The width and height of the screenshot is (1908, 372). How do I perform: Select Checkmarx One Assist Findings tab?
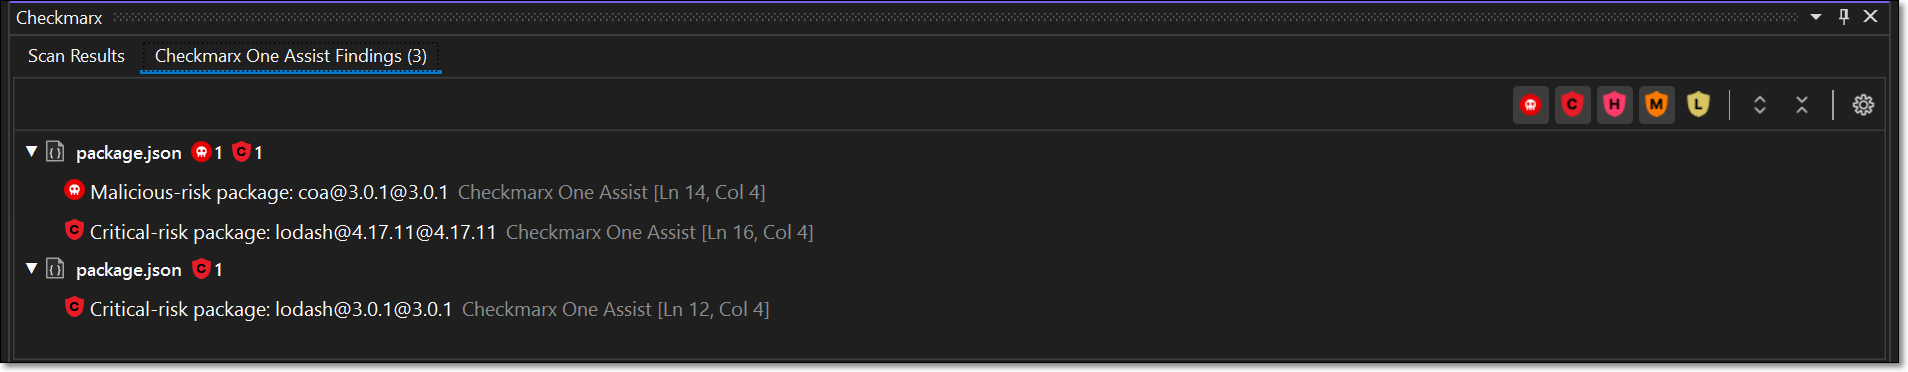tap(291, 56)
